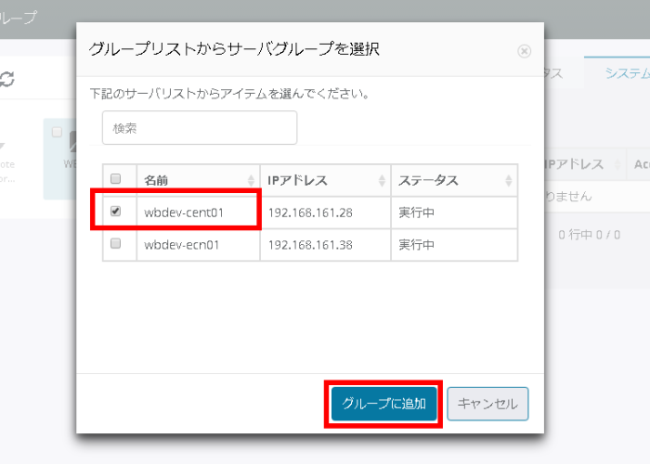The width and height of the screenshot is (650, 464).
Task: Click the background IPアドレス column header
Action: pyautogui.click(x=575, y=165)
